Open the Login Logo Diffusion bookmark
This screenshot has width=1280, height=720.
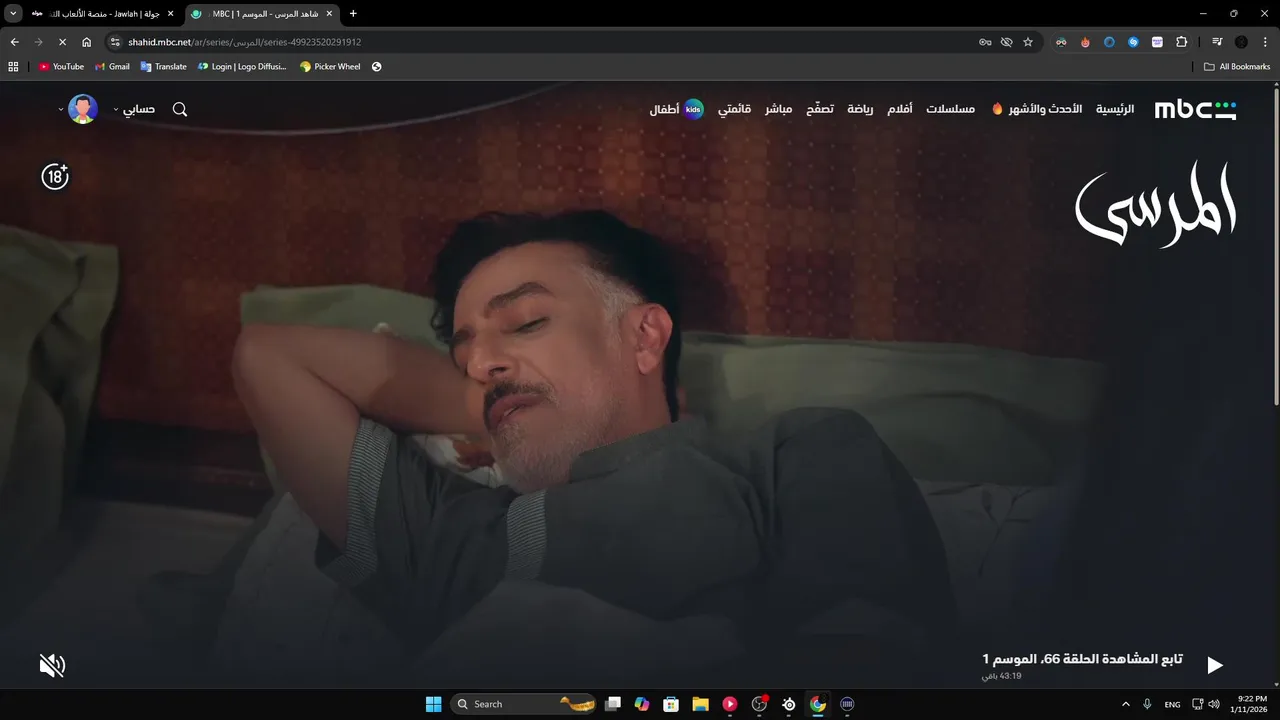click(242, 67)
